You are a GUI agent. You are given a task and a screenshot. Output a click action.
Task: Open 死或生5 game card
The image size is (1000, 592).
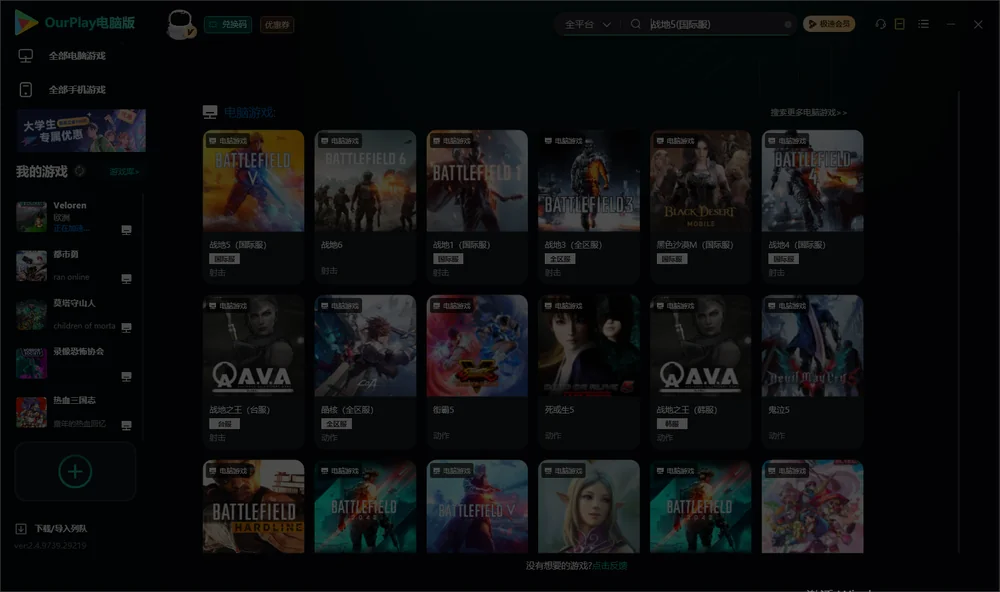point(589,371)
